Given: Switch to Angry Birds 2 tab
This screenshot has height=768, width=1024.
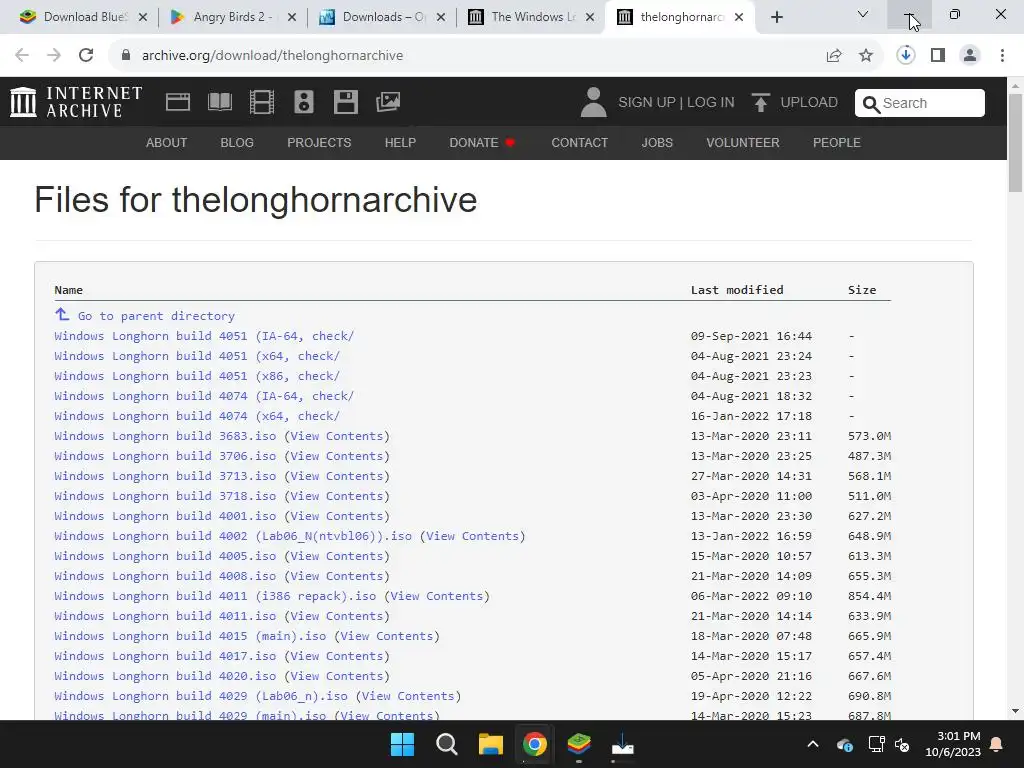Looking at the screenshot, I should tap(232, 17).
